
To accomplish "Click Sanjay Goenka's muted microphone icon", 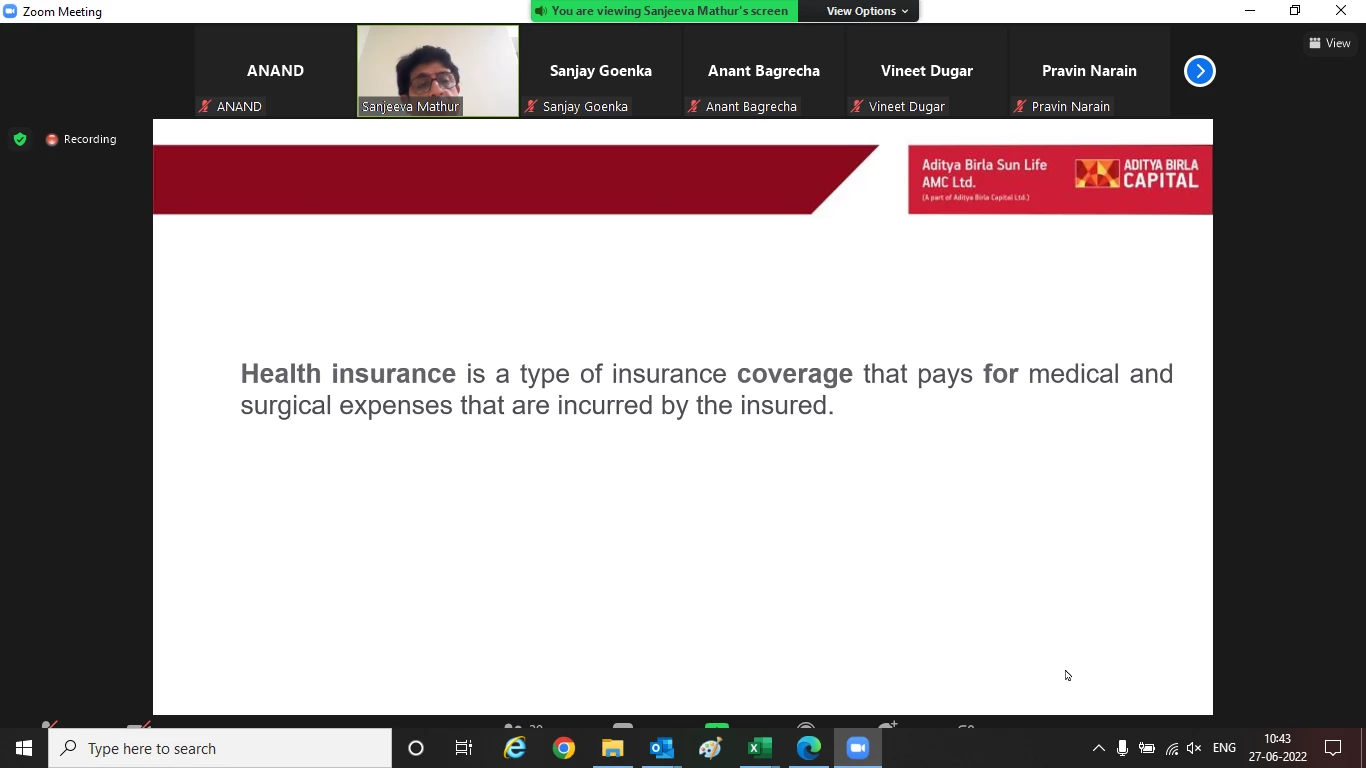I will [x=532, y=106].
